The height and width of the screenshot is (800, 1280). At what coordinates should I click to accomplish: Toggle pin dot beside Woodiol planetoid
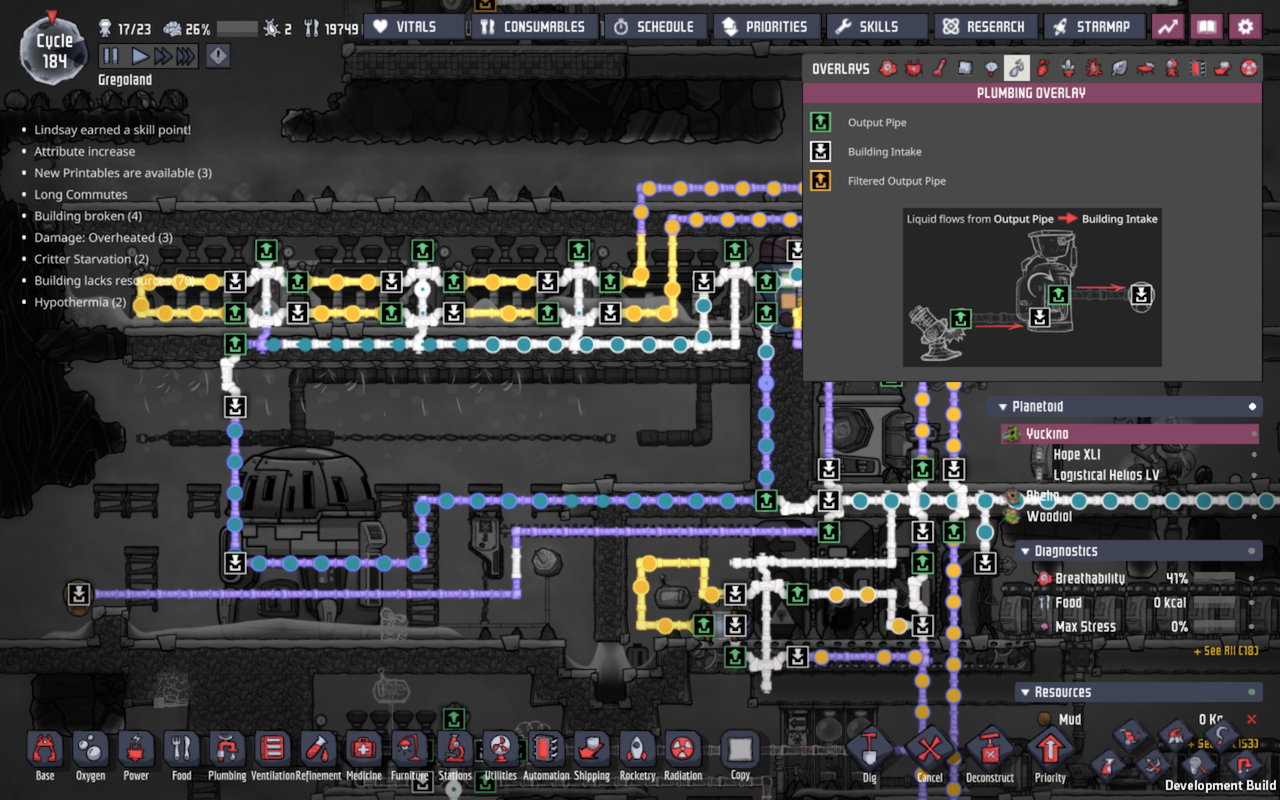pyautogui.click(x=1254, y=517)
